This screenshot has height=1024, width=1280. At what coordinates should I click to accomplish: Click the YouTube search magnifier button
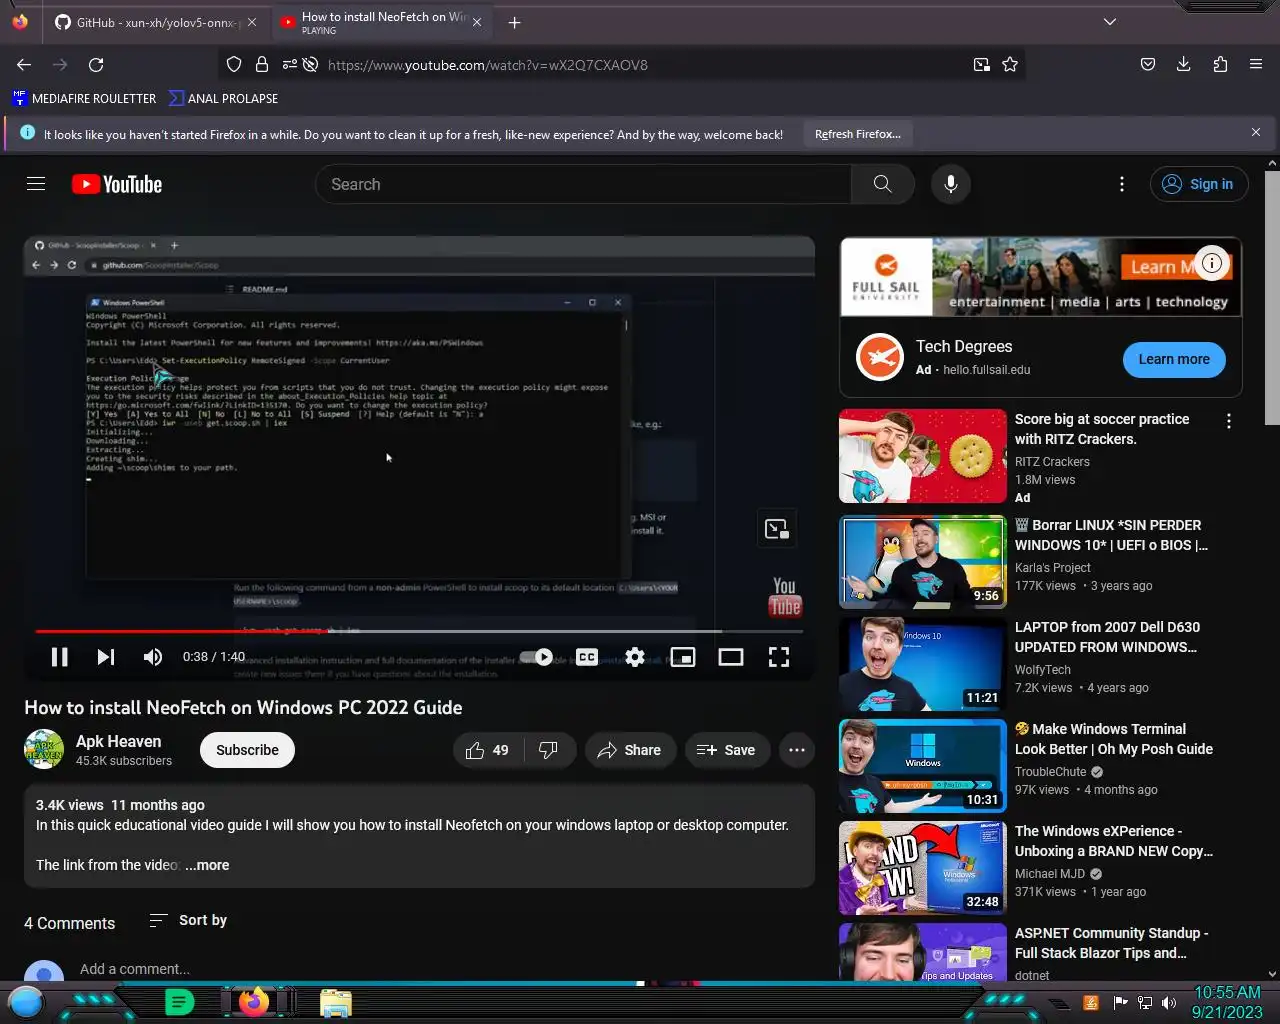click(x=883, y=184)
